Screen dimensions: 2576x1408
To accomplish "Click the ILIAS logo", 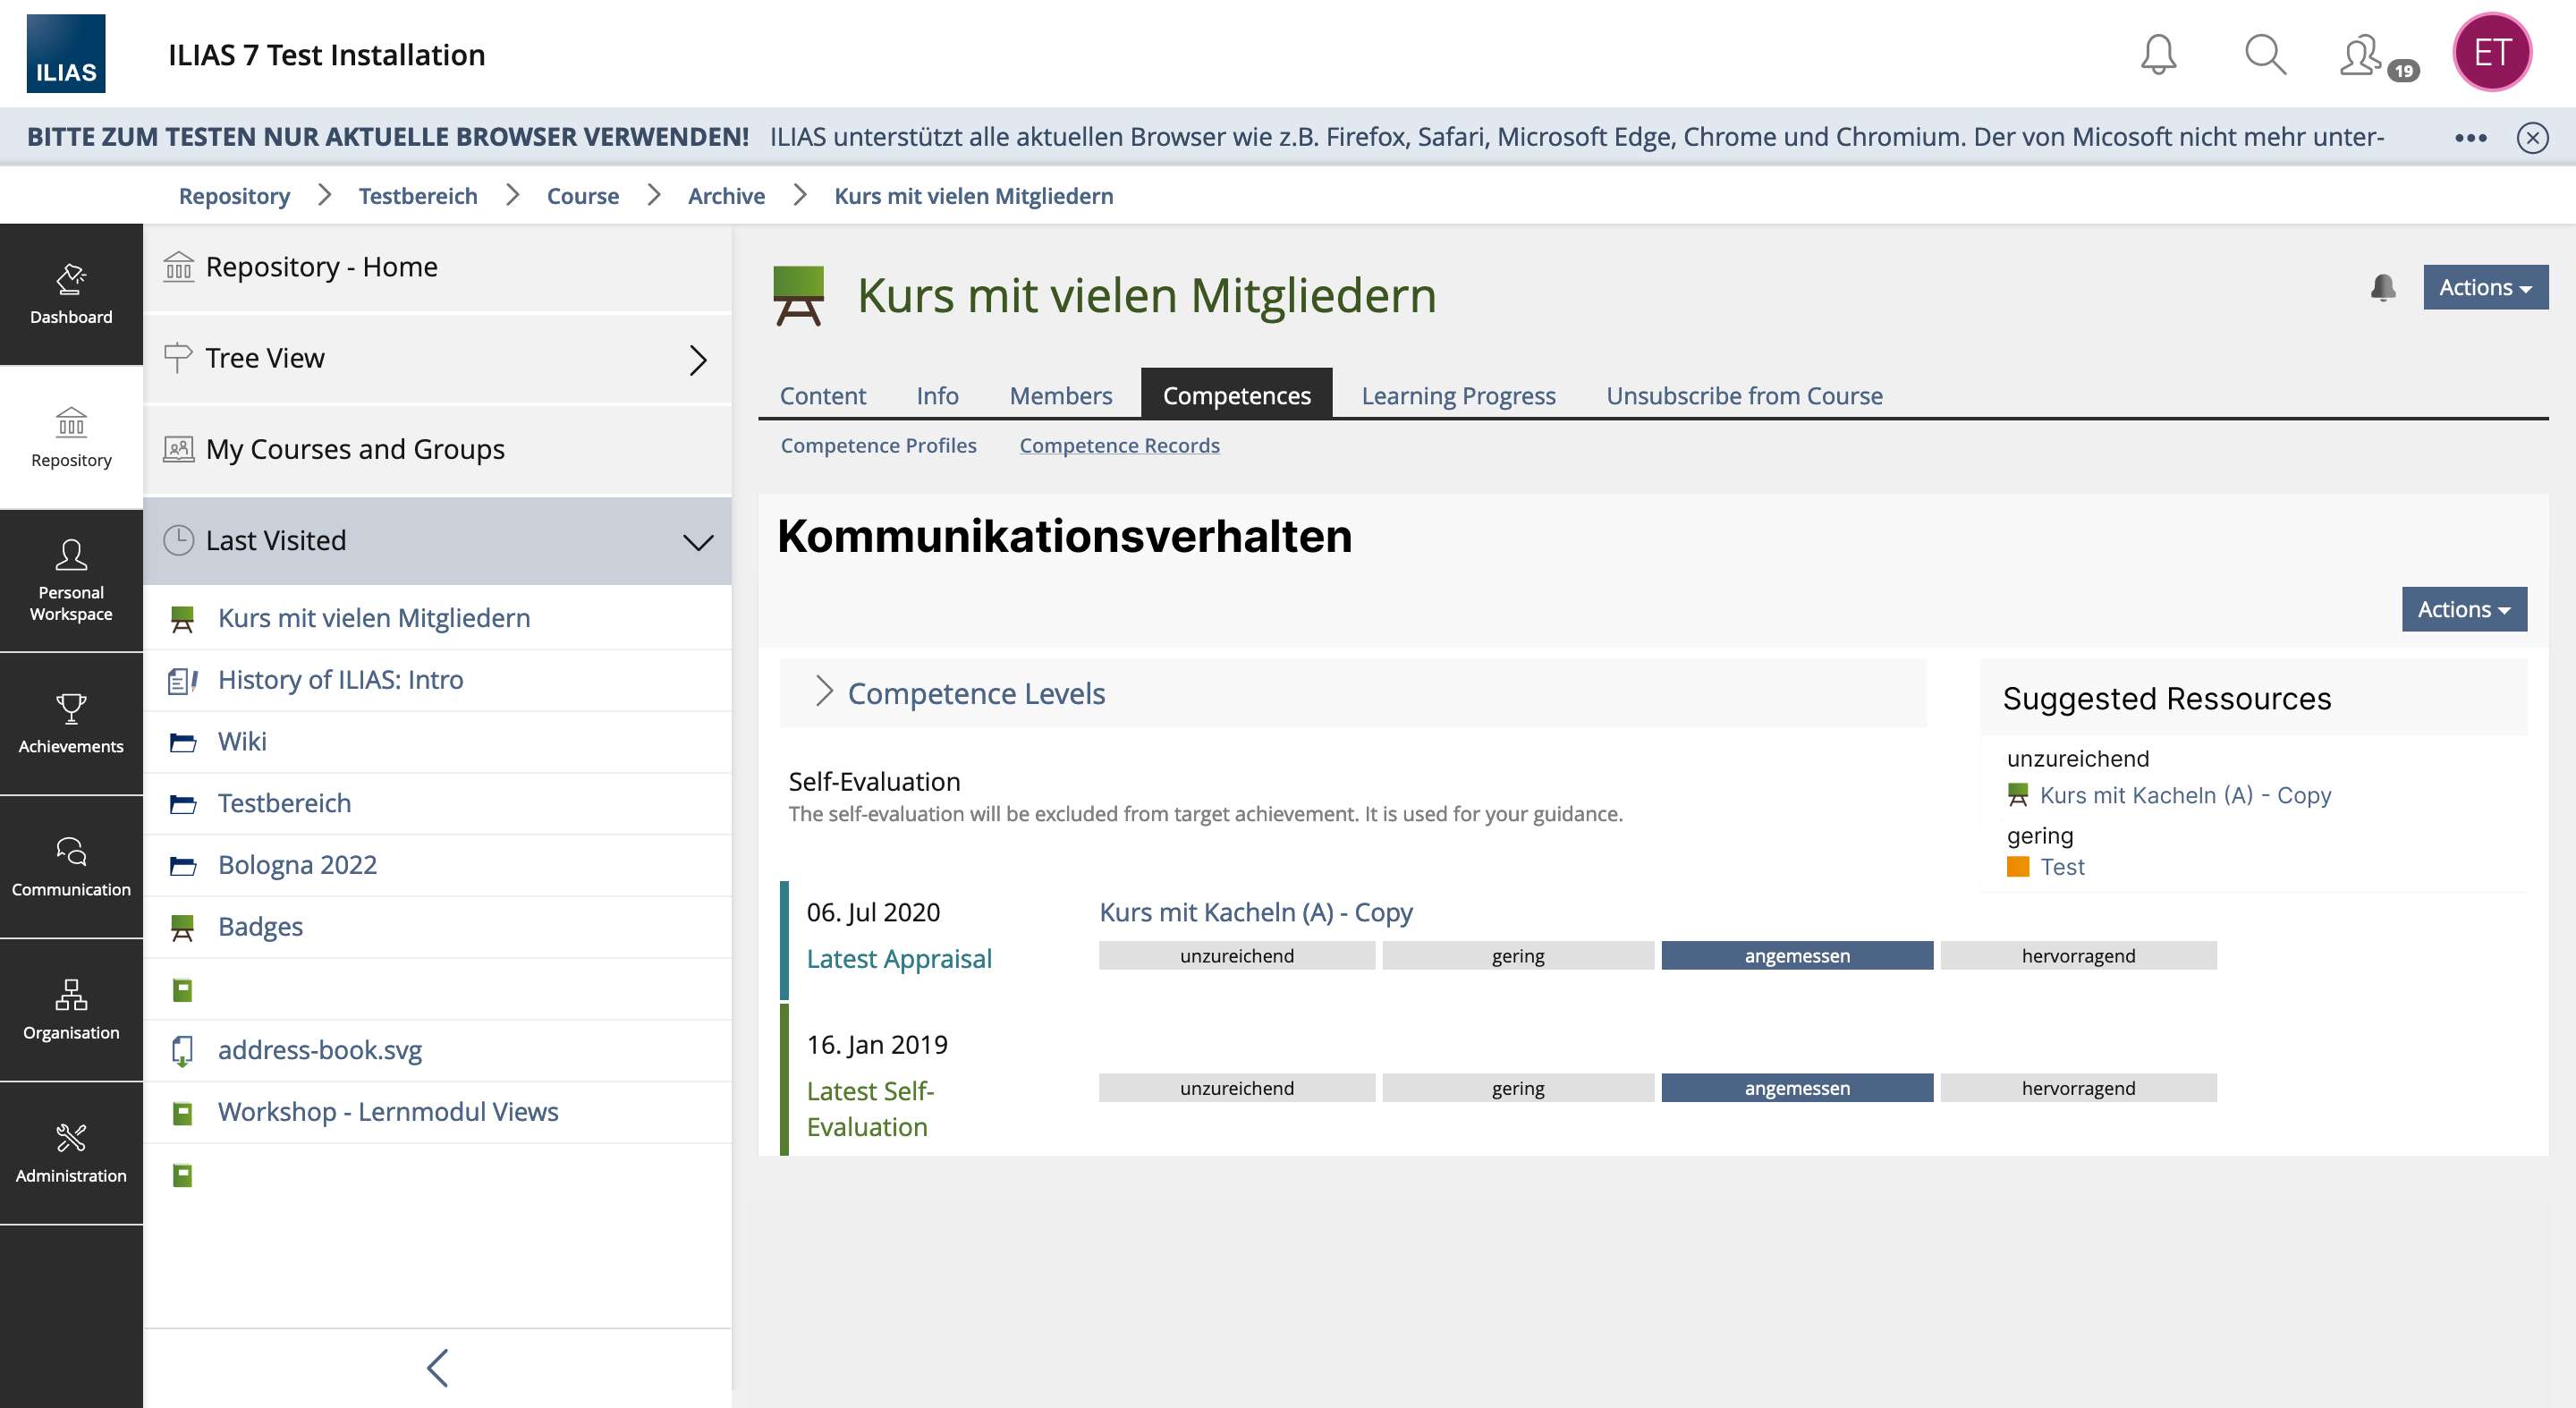I will 66,54.
